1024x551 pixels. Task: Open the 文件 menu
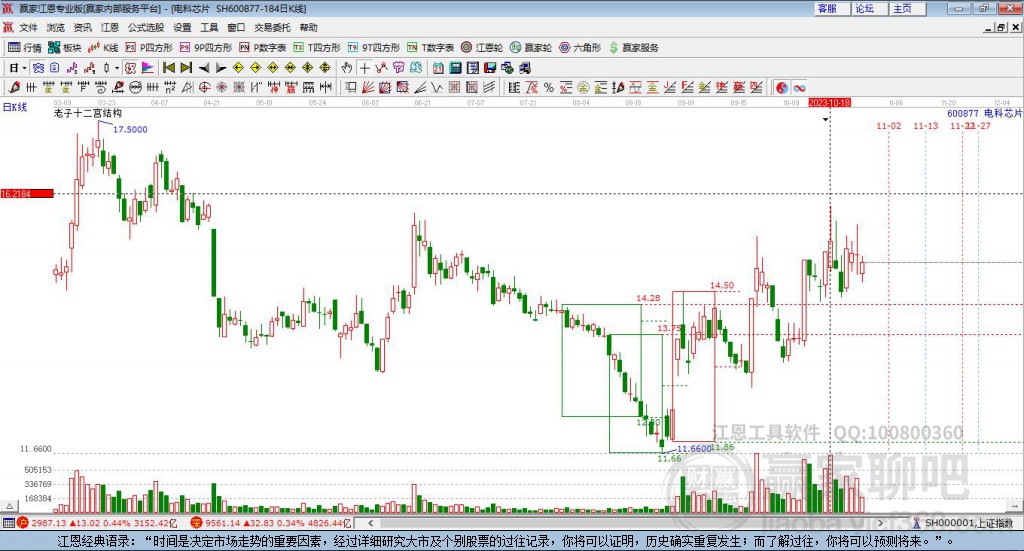(x=29, y=27)
